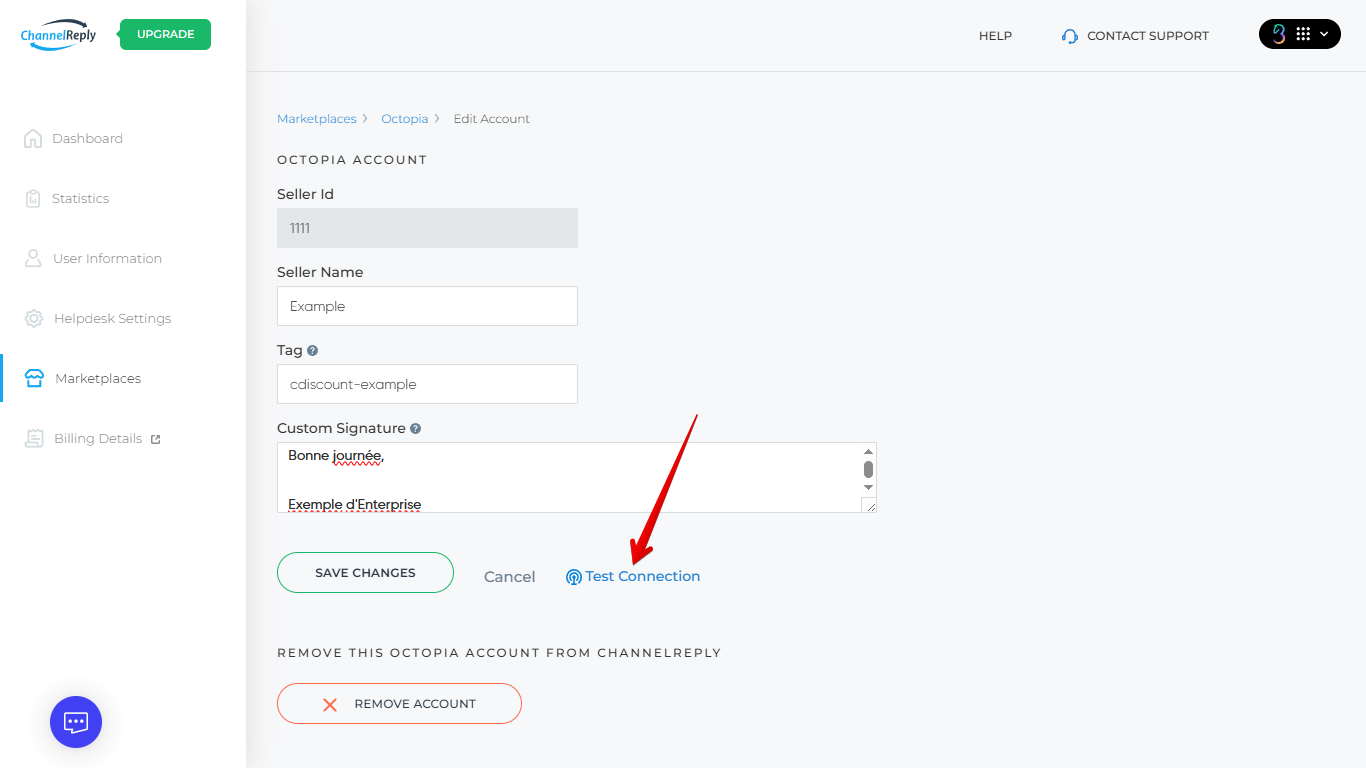Screen dimensions: 1366x768
Task: Click the Seller Id label
Action: pyautogui.click(x=305, y=195)
